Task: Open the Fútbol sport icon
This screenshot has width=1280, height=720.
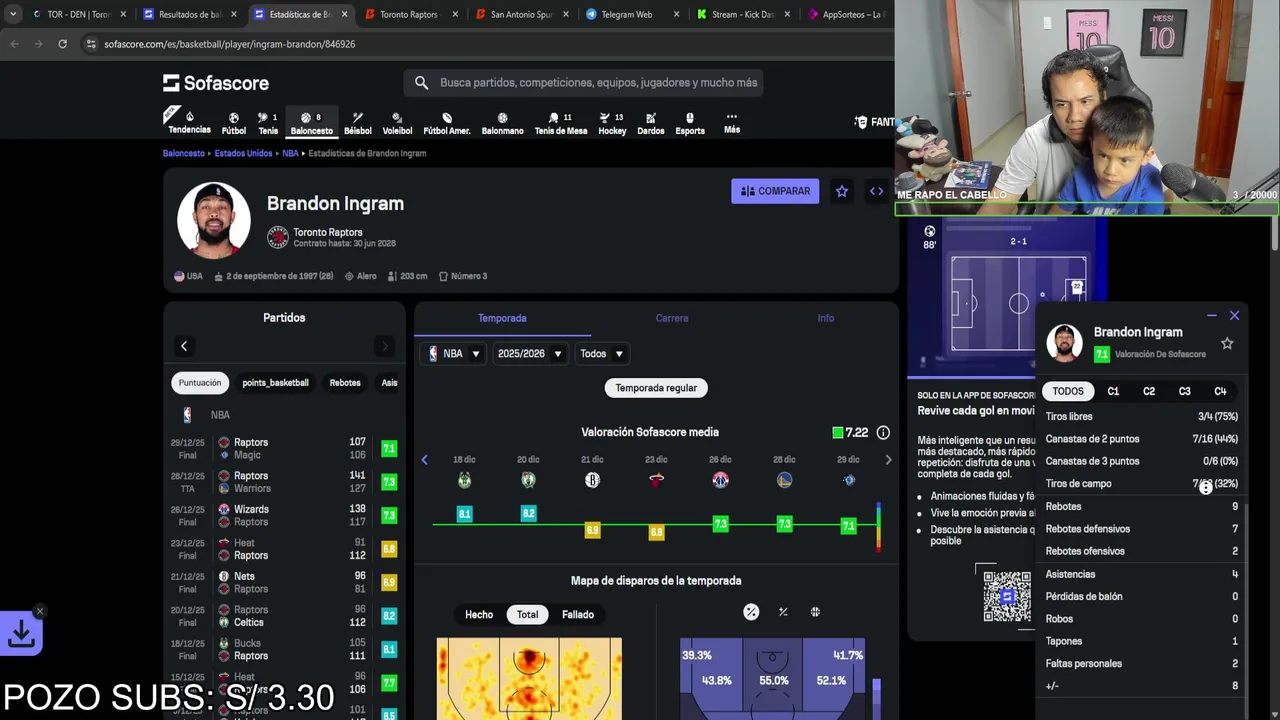Action: [x=234, y=123]
